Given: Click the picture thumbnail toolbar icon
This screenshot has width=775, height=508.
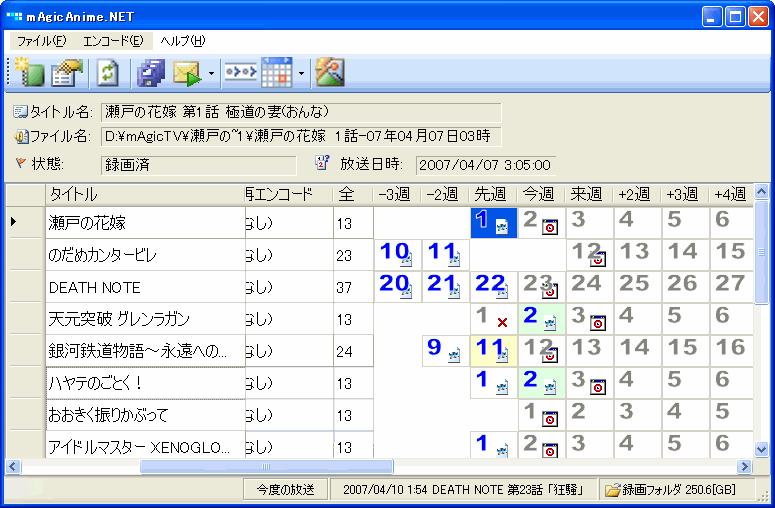Looking at the screenshot, I should click(329, 73).
